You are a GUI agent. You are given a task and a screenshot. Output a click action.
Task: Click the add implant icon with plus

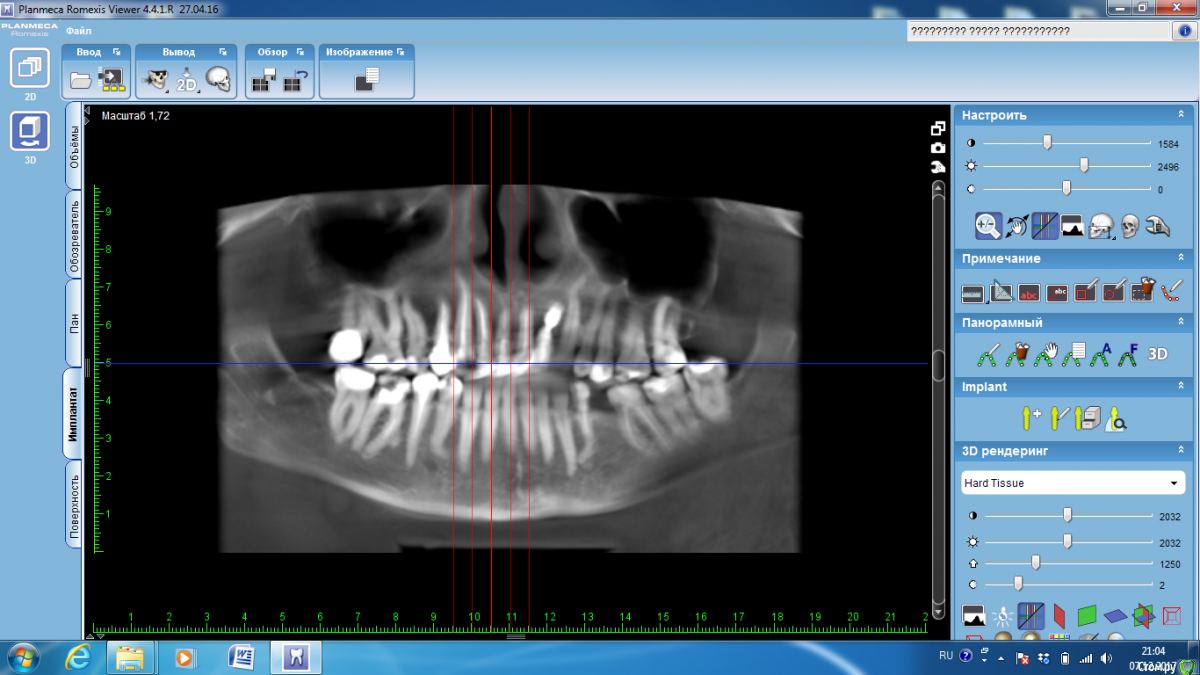[x=1030, y=419]
